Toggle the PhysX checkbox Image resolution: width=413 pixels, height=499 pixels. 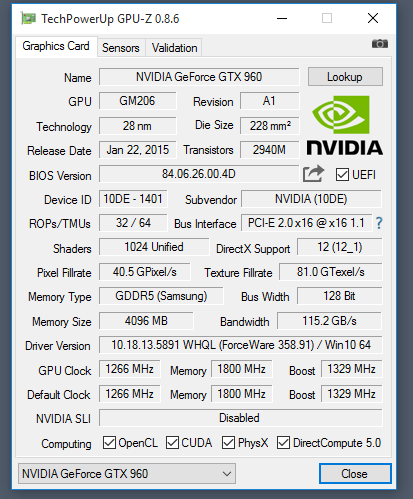pyautogui.click(x=228, y=443)
